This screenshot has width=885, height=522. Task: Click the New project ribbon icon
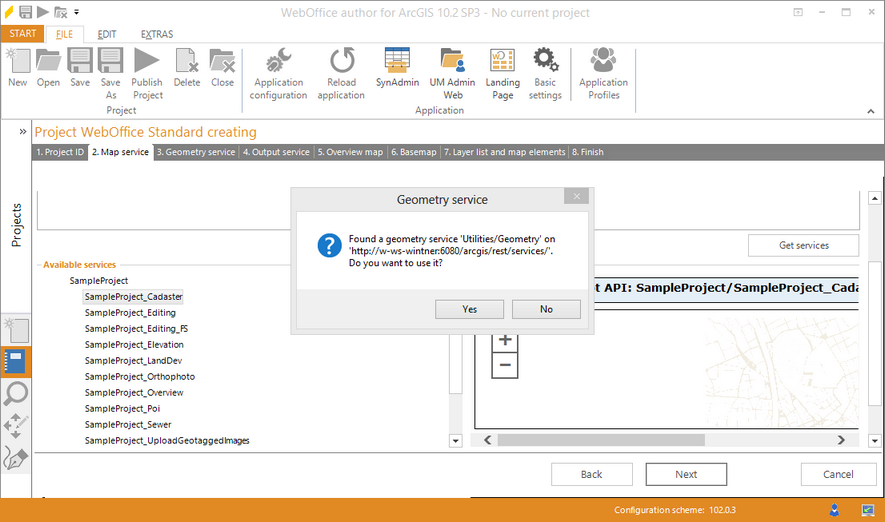click(x=17, y=68)
